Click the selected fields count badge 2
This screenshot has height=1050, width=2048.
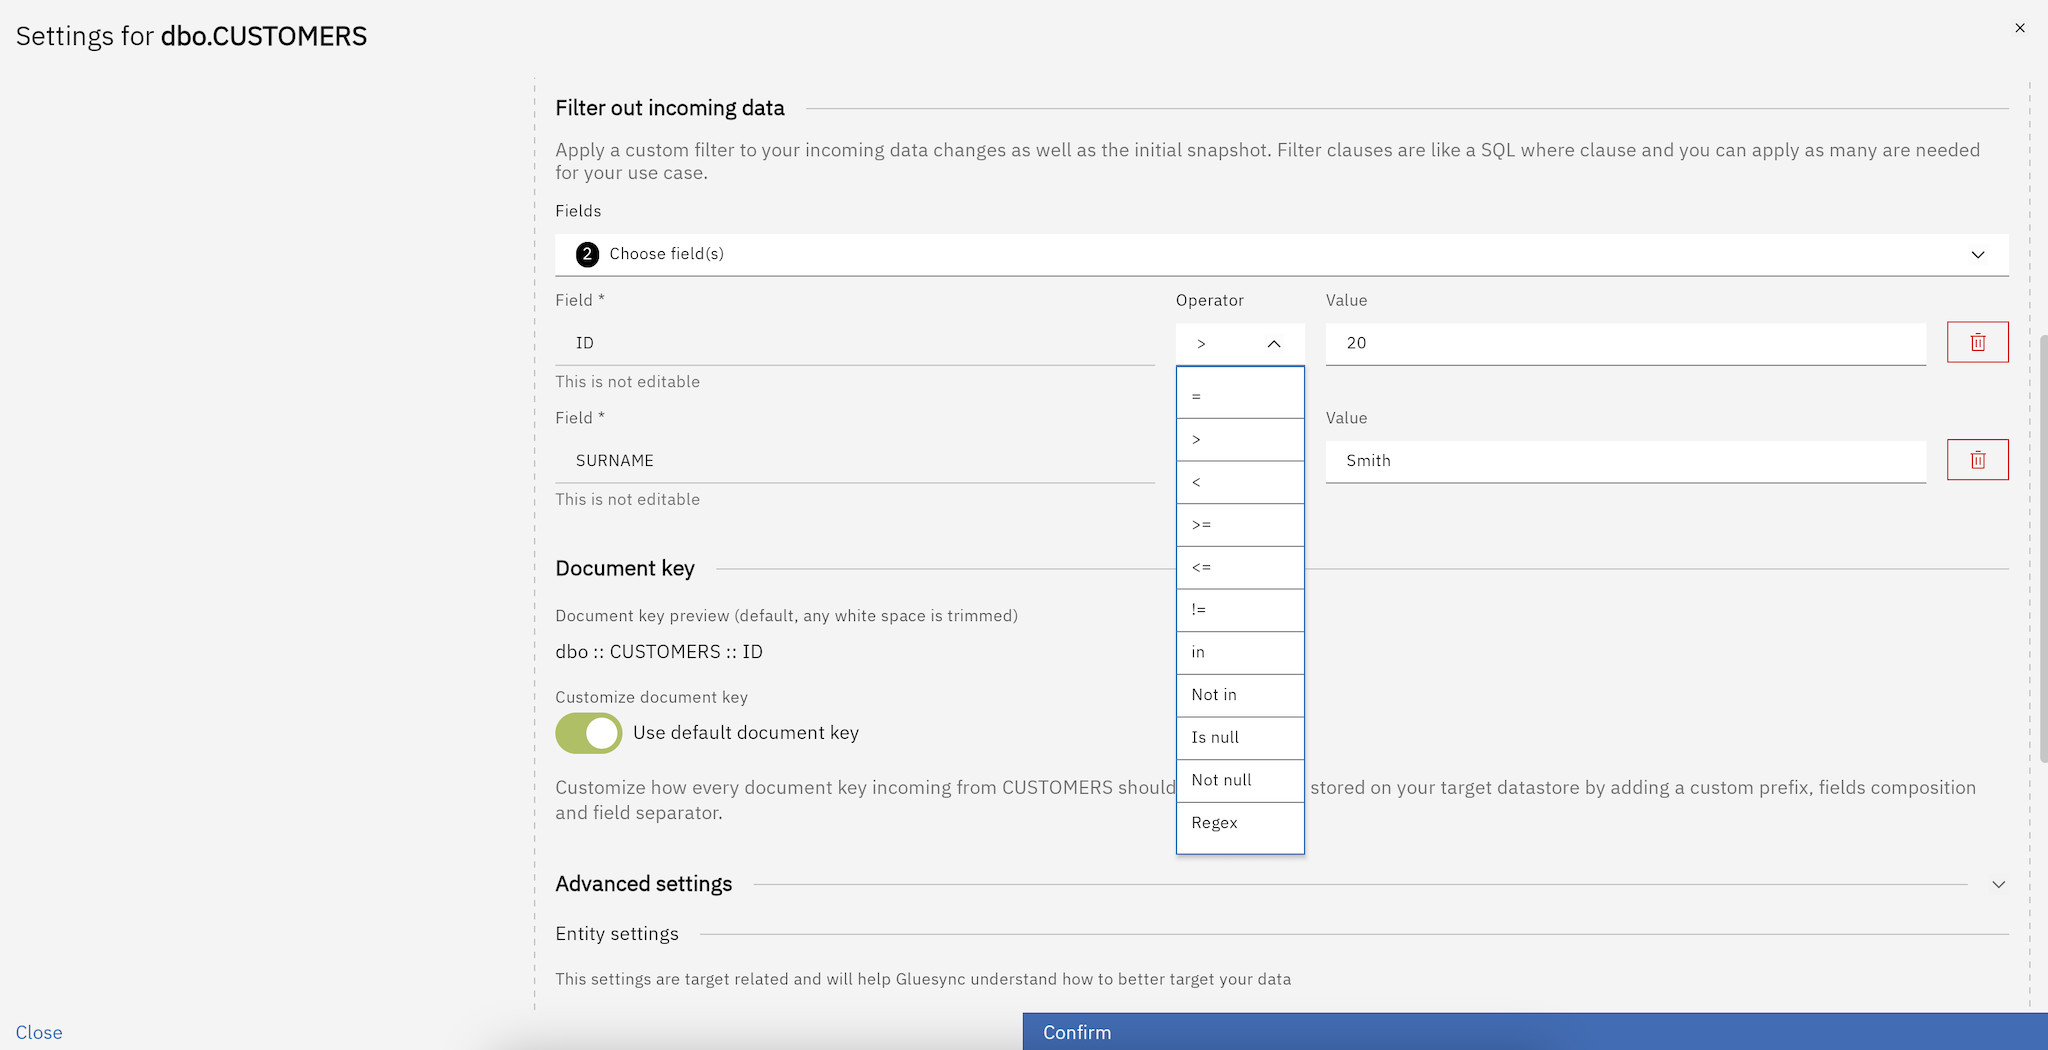coord(587,254)
